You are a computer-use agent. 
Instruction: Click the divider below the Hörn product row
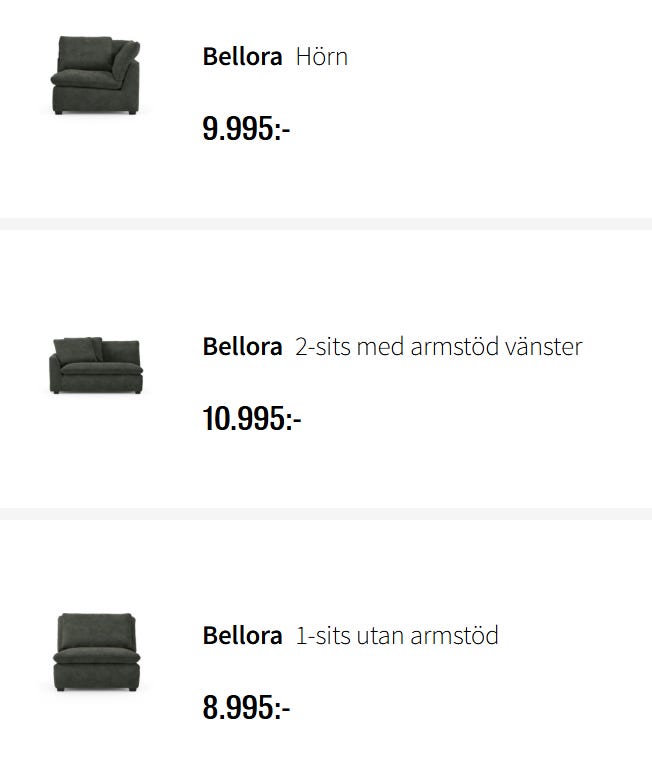tap(326, 224)
